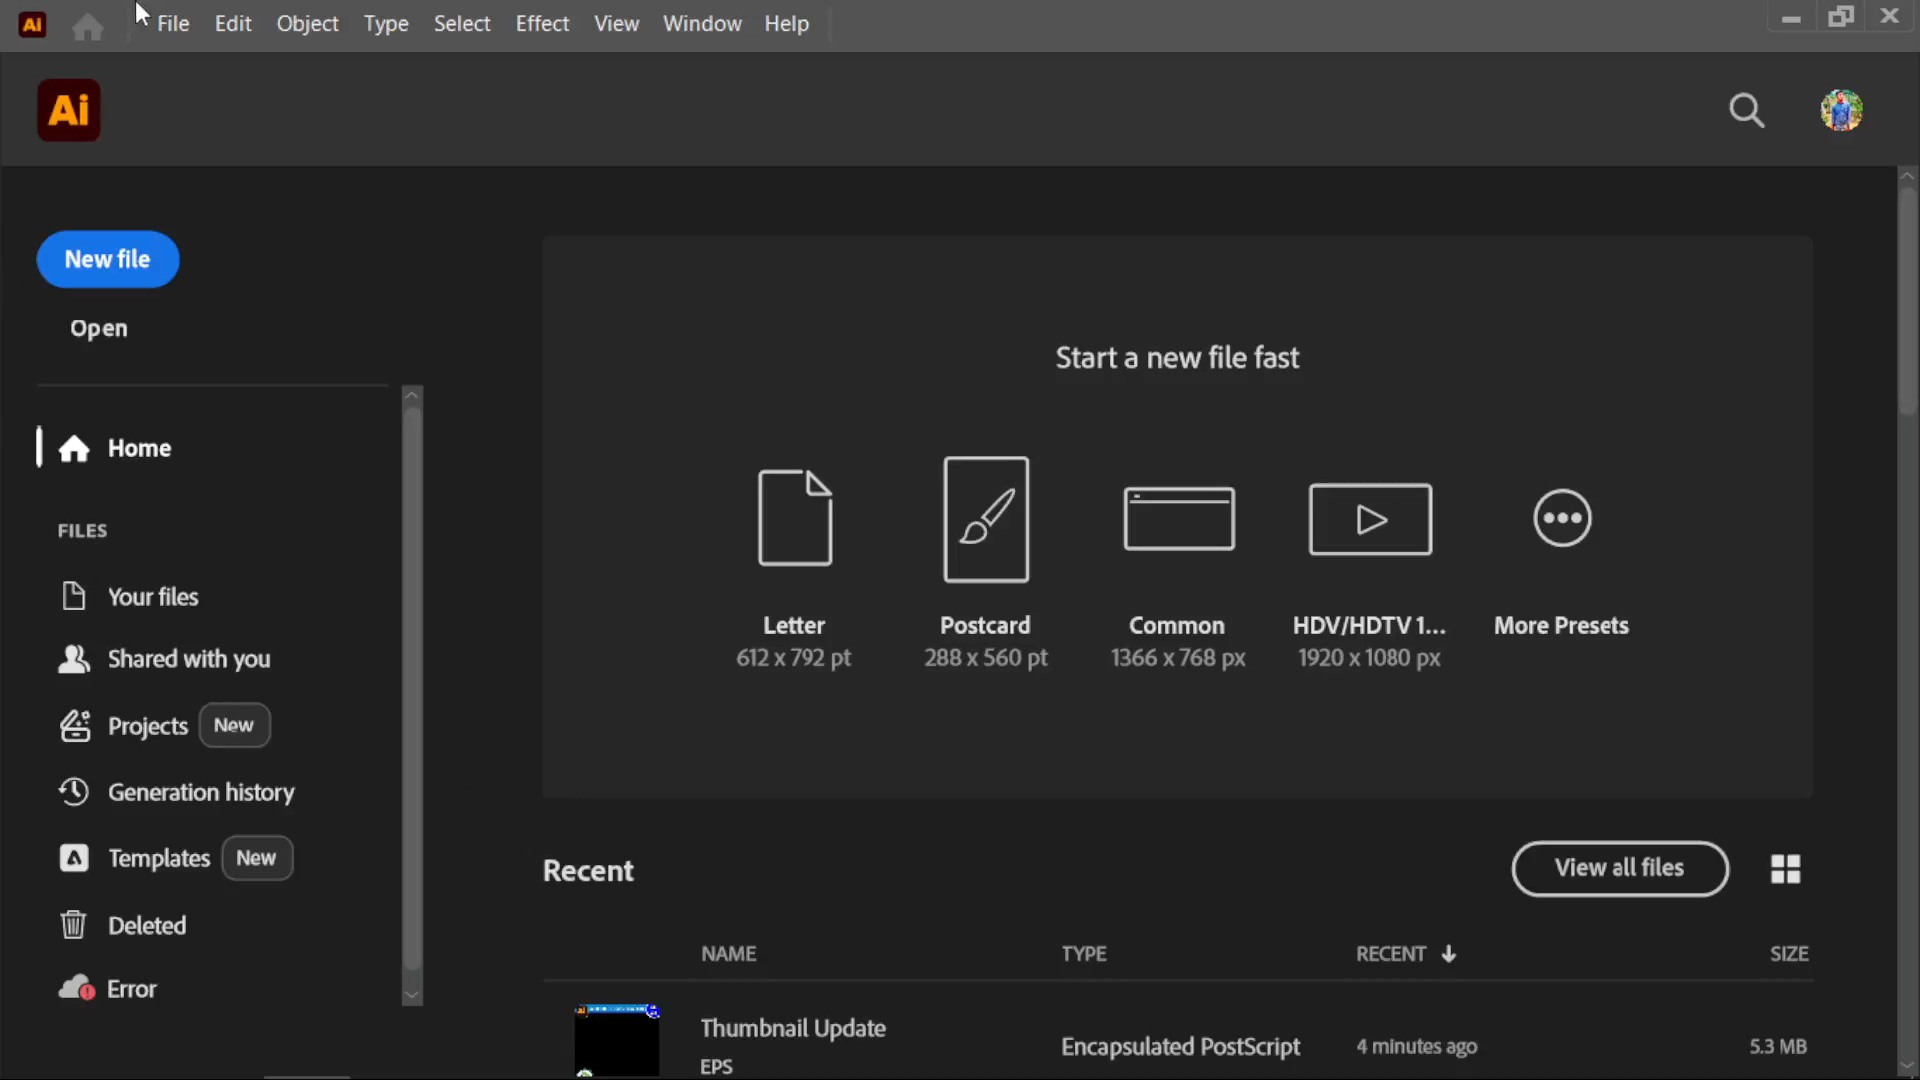Click the home icon in title bar
Screen dimensions: 1920x1080
(x=87, y=26)
